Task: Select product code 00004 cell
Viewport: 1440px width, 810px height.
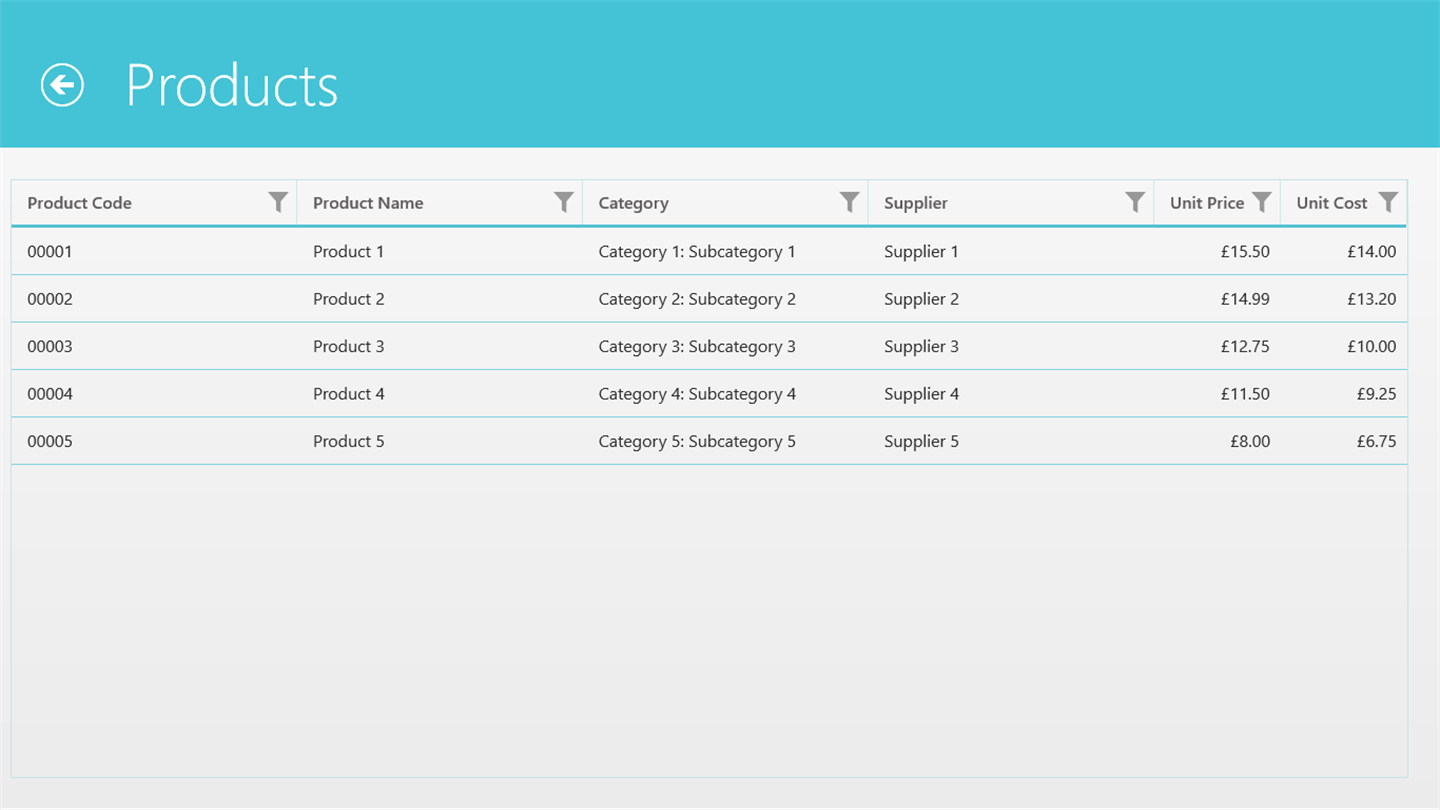Action: tap(154, 394)
